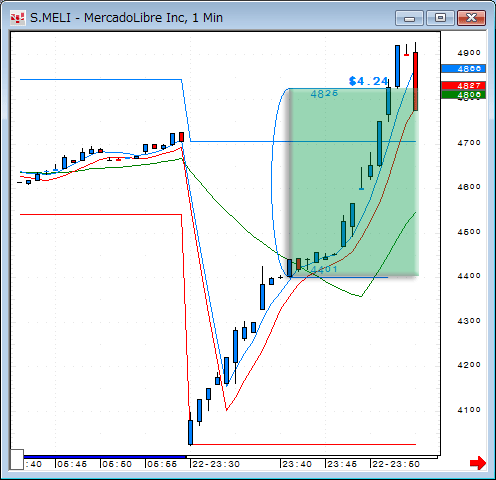Click the red 4827 price marker
Screen dimensions: 496x480
[x=463, y=86]
